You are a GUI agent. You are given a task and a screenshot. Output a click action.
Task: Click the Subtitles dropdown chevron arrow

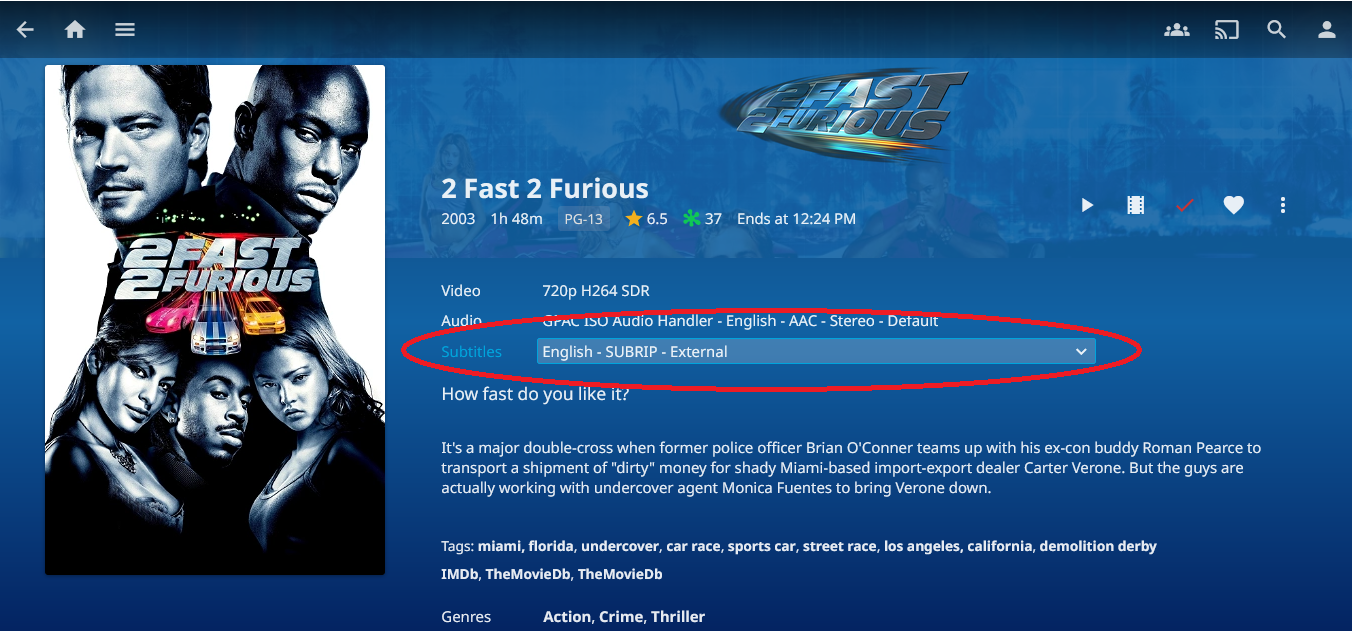1081,352
